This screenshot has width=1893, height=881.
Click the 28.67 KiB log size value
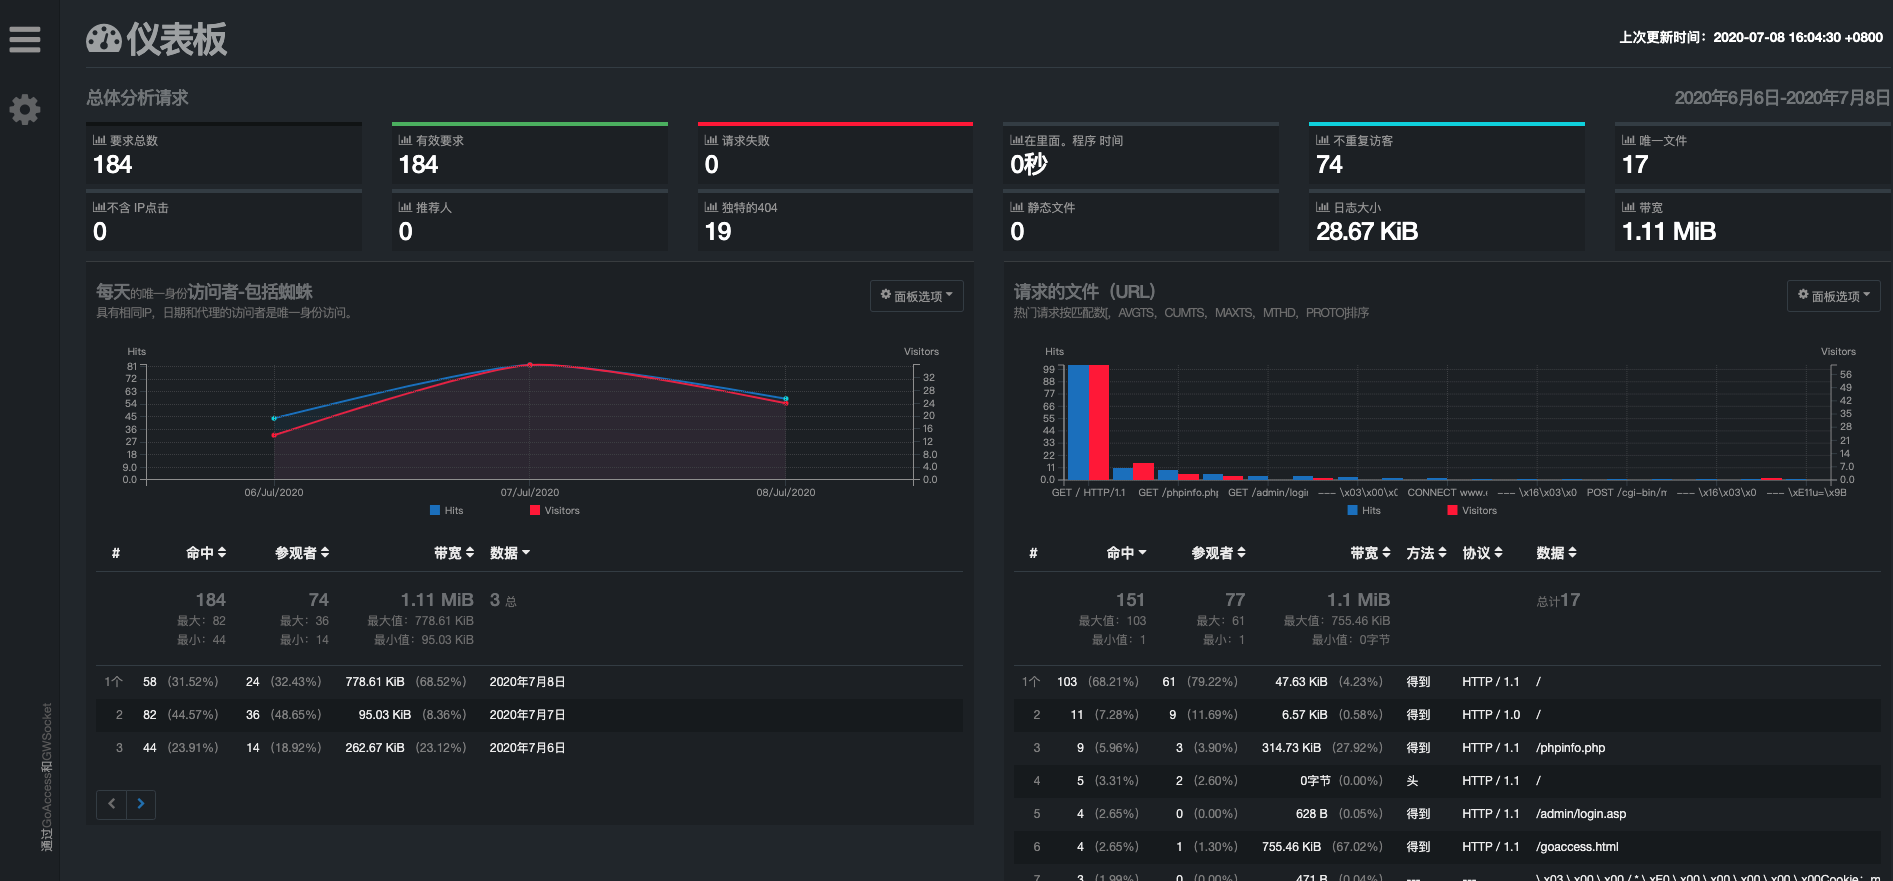pyautogui.click(x=1367, y=231)
